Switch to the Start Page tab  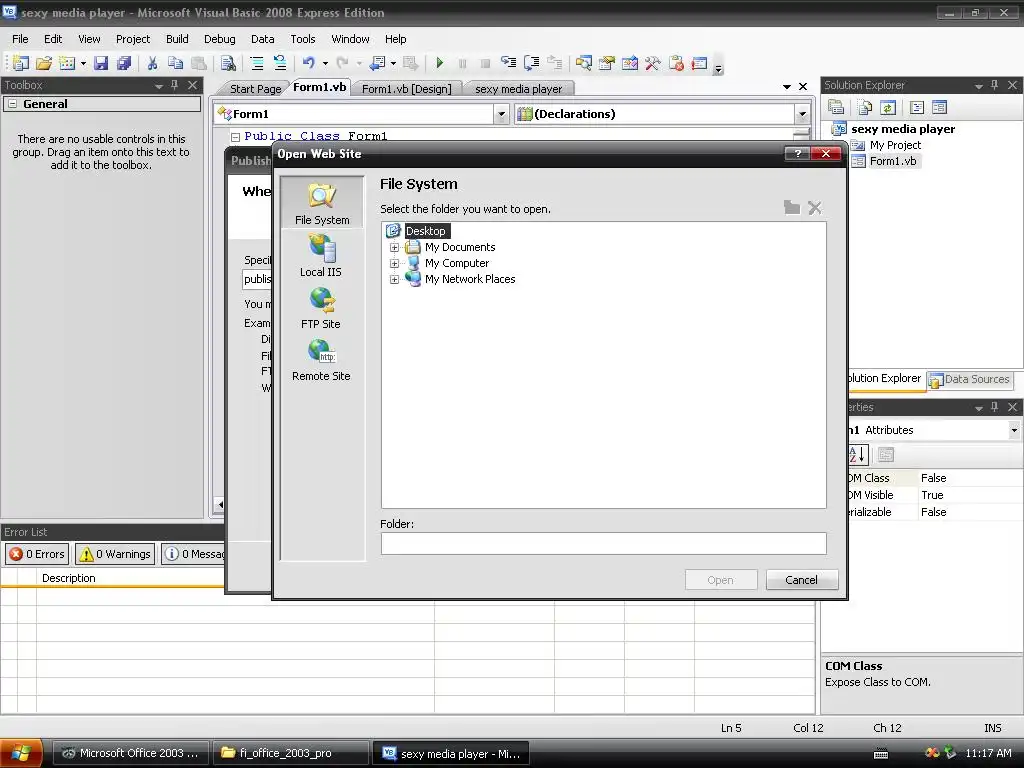[x=255, y=89]
